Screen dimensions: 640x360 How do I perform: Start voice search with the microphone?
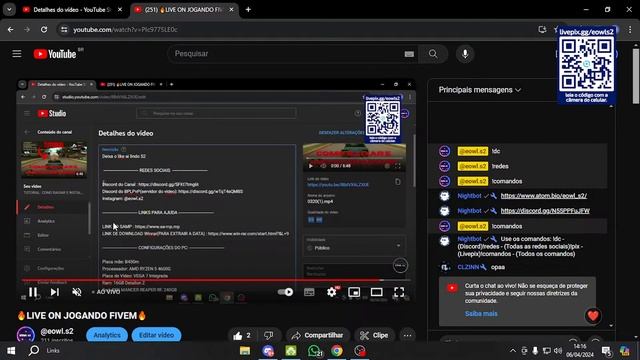click(x=465, y=54)
